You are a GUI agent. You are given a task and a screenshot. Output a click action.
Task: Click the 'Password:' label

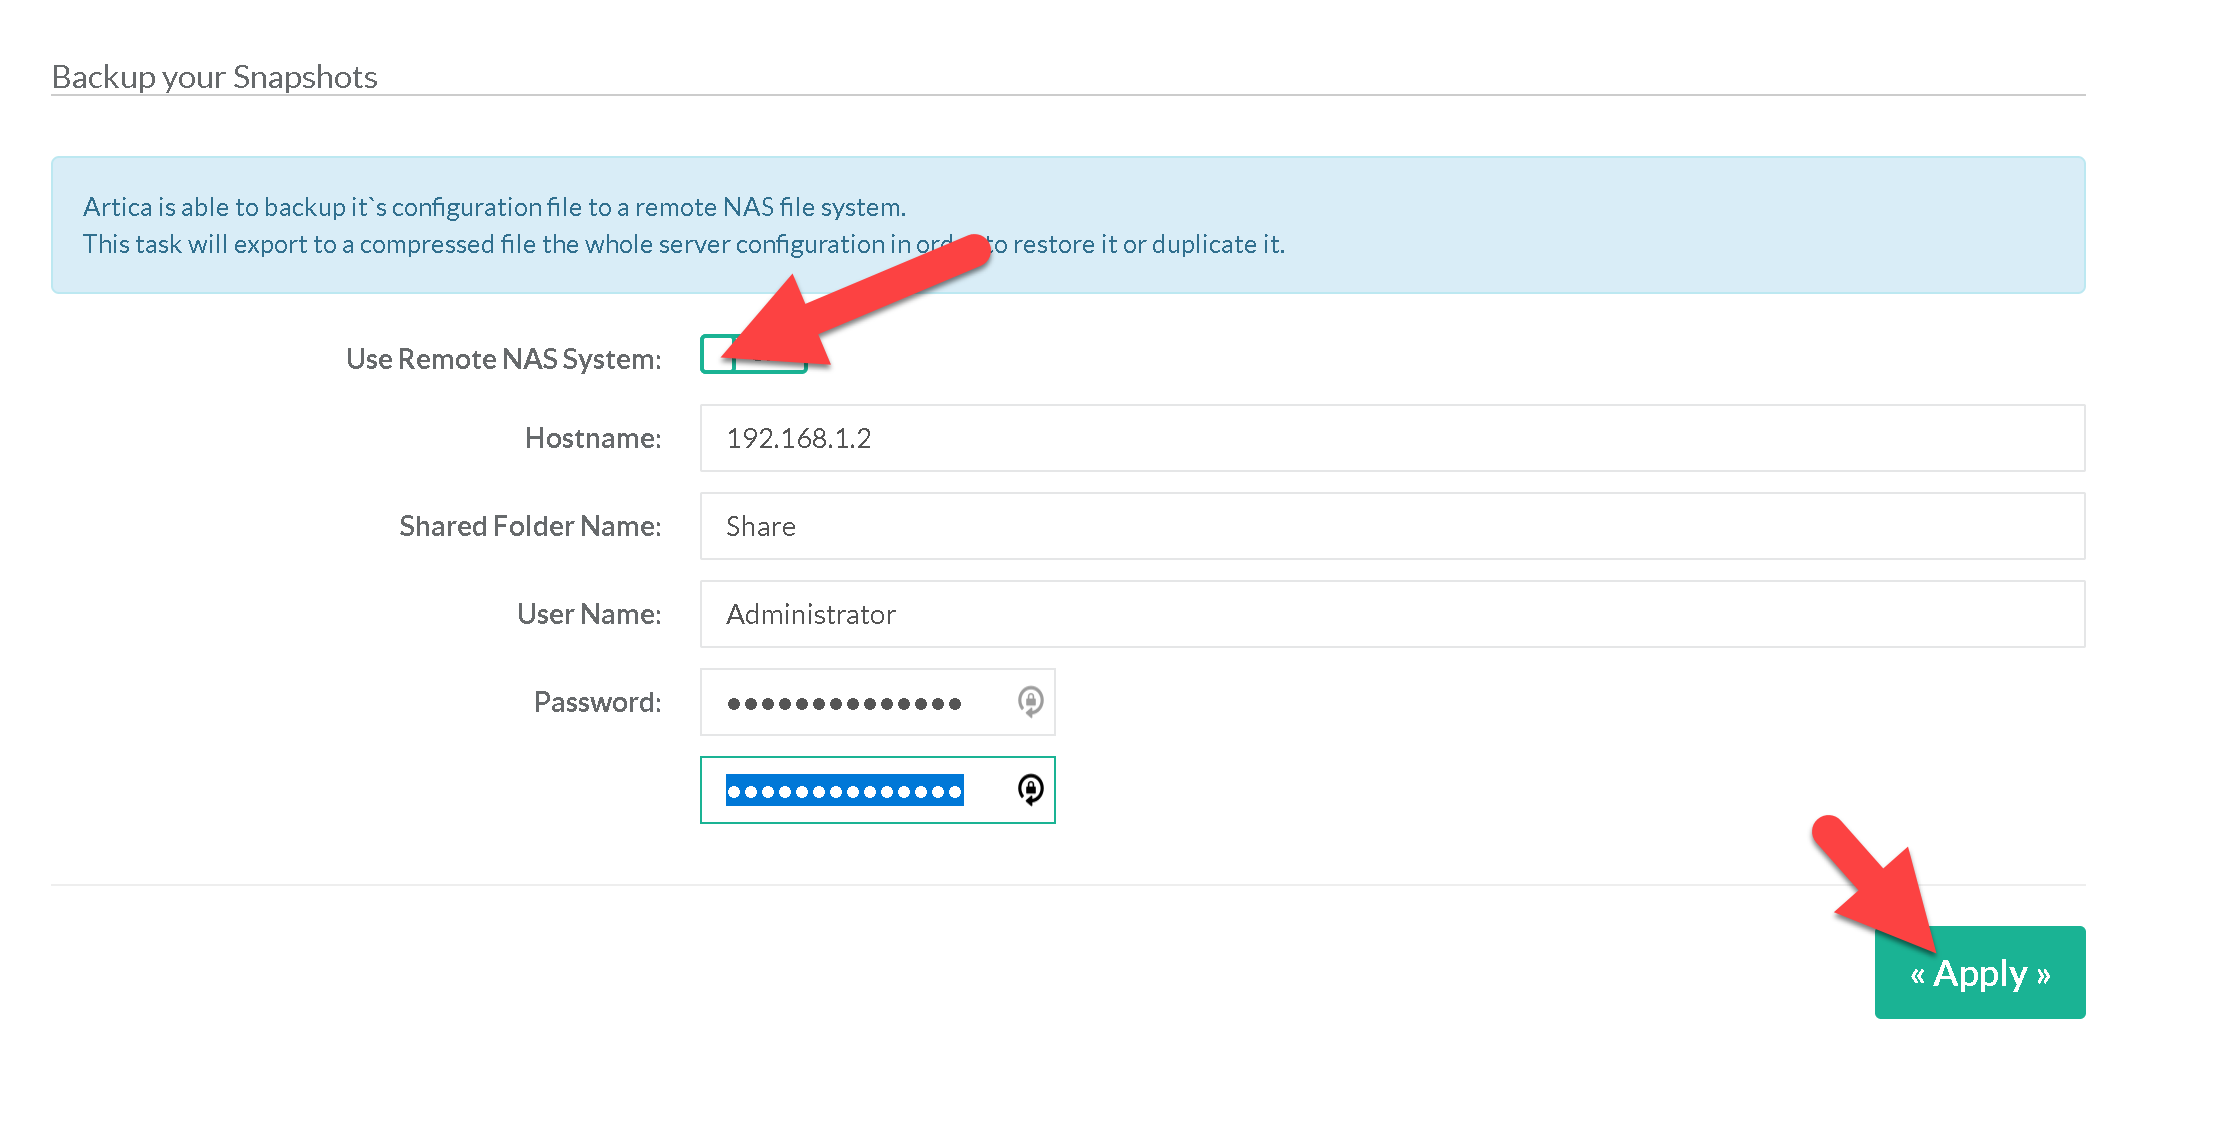(597, 702)
